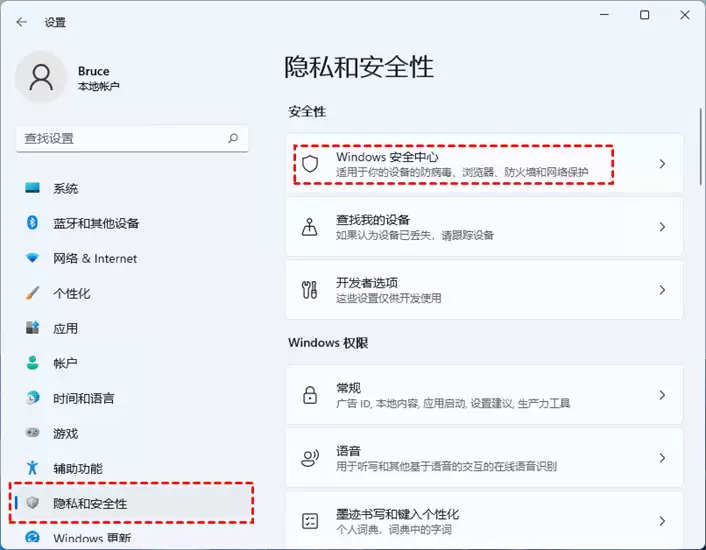706x550 pixels.
Task: Click the Bruce account name
Action: pyautogui.click(x=94, y=71)
